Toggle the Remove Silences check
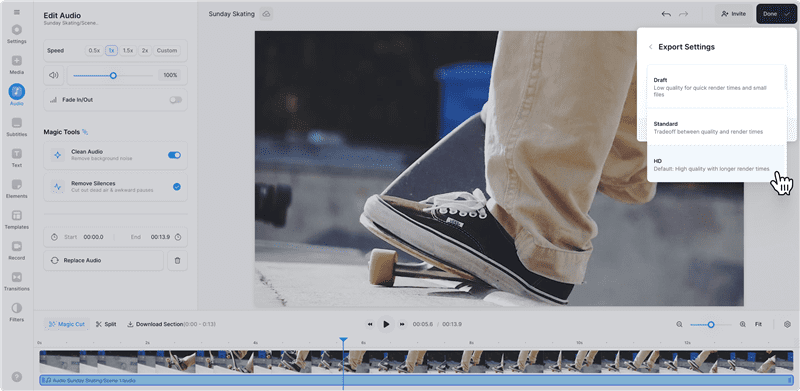 (177, 187)
